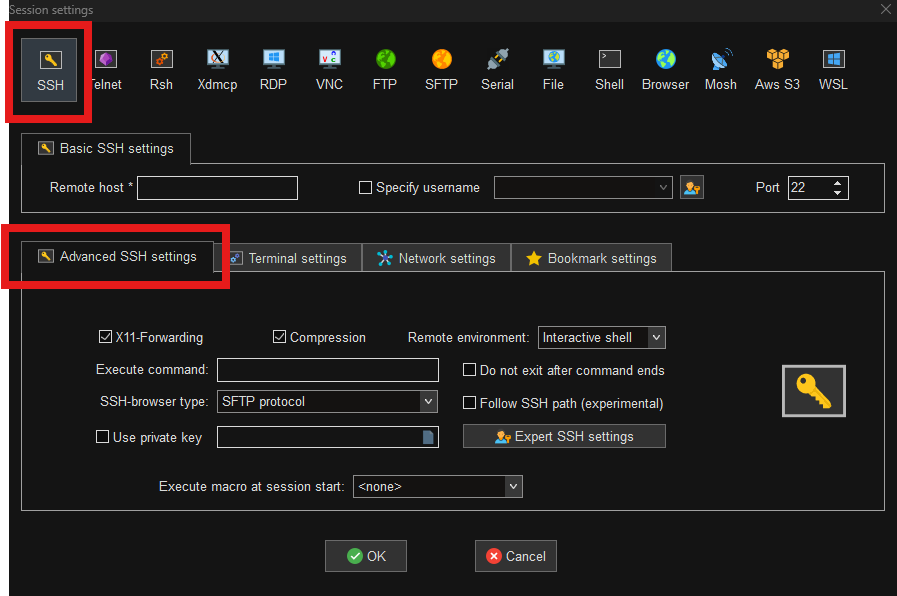The width and height of the screenshot is (897, 596).
Task: Choose the Shell session type
Action: [x=609, y=70]
